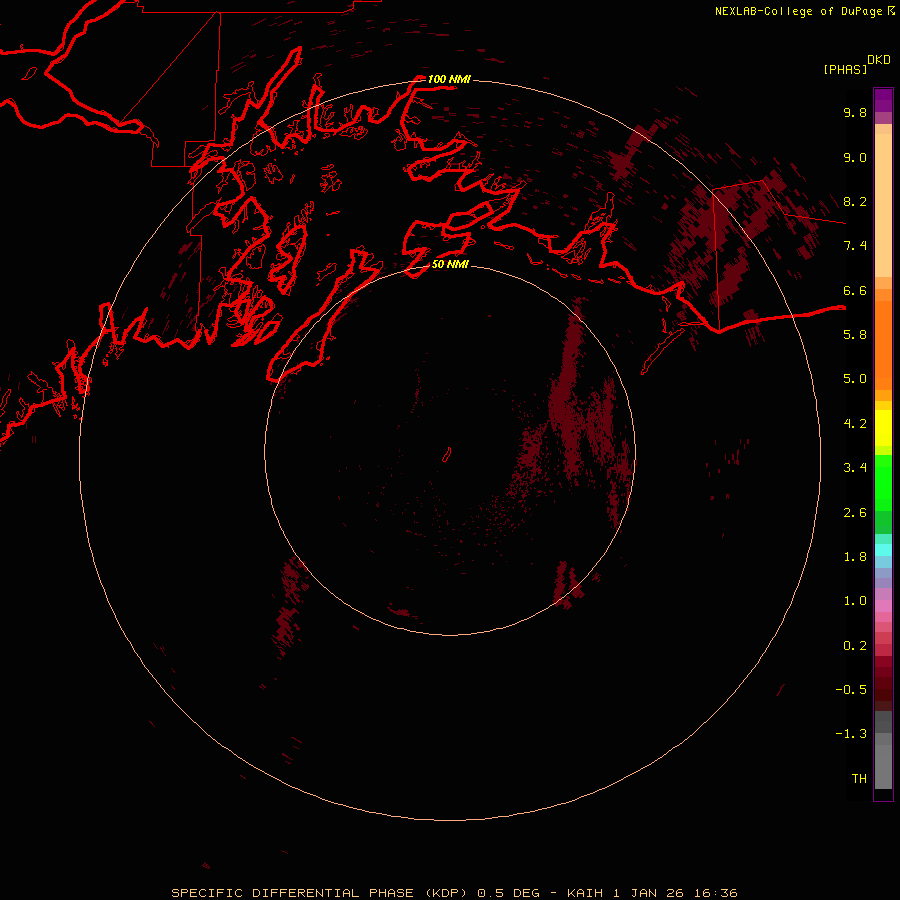The width and height of the screenshot is (900, 900).
Task: Click the 100 NMI range ring label
Action: tap(449, 79)
